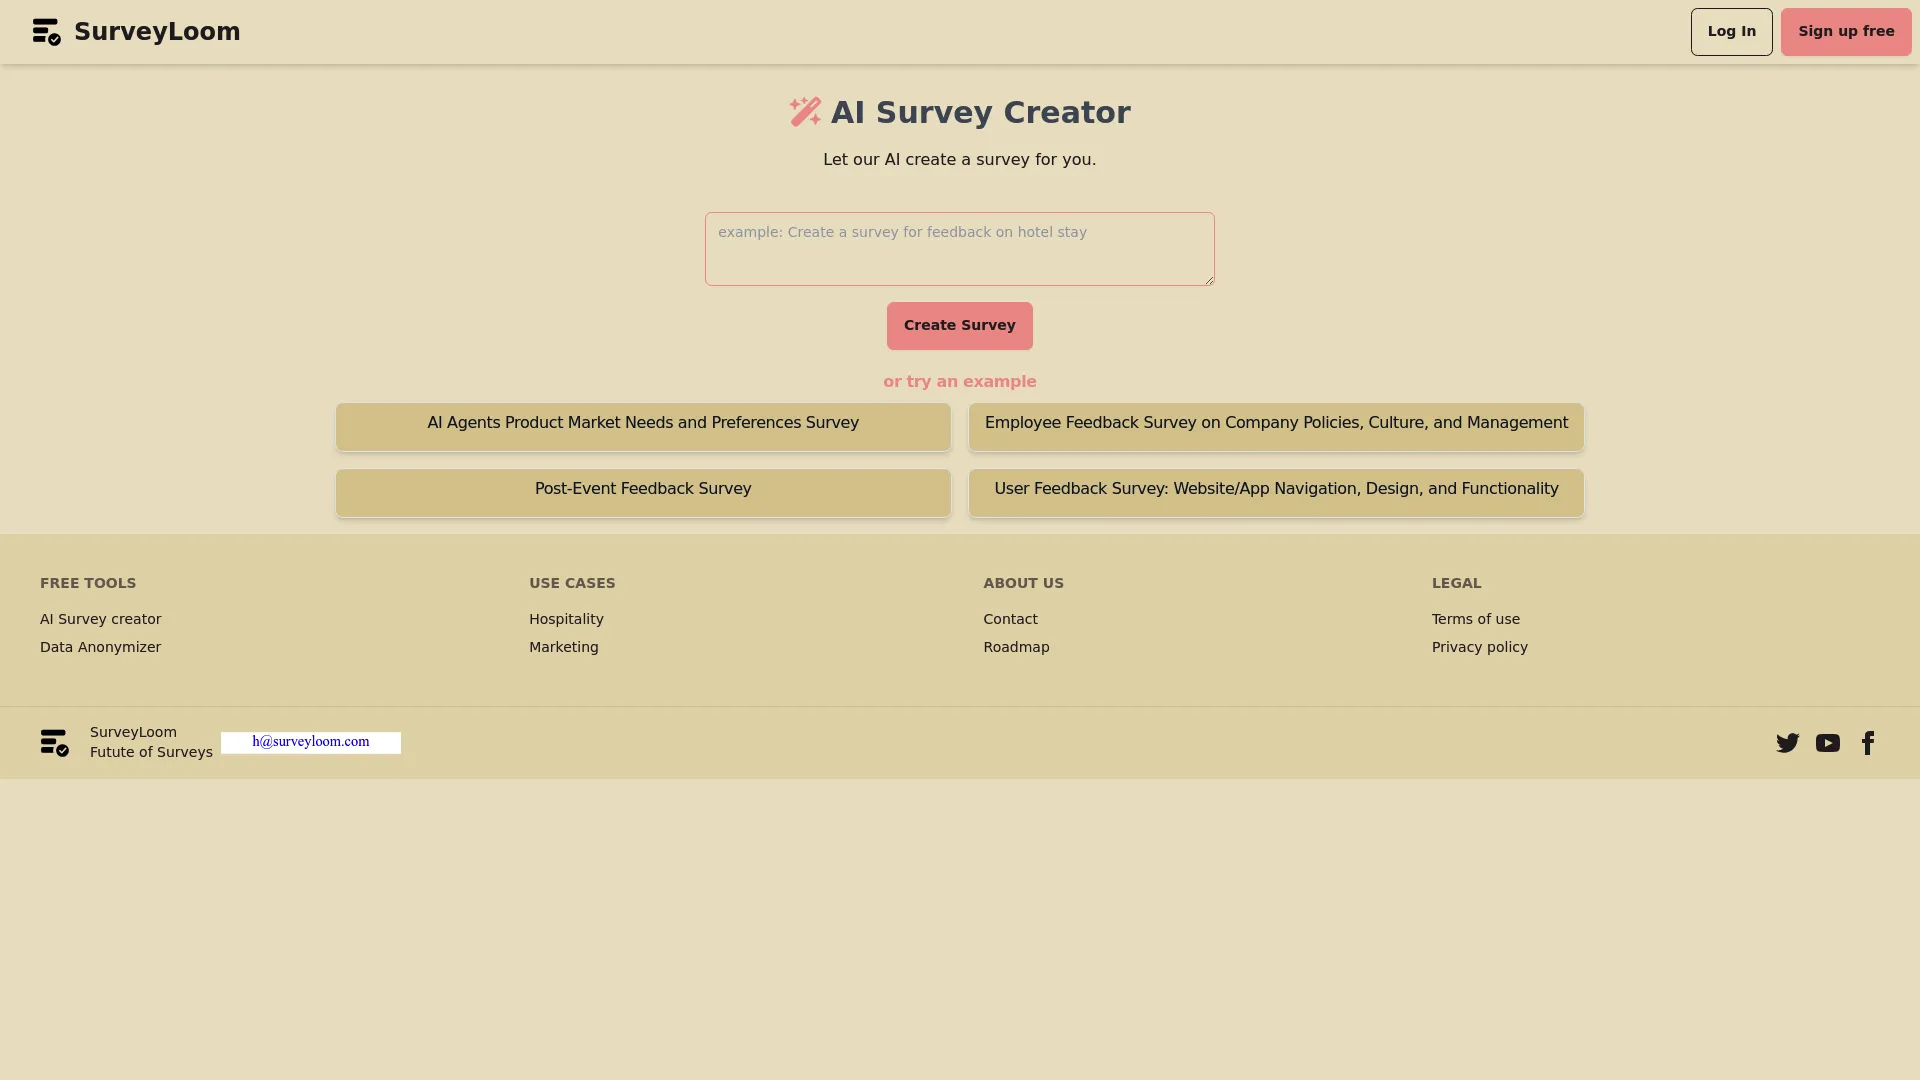1920x1080 pixels.
Task: Open the Twitter social icon
Action: pos(1788,743)
